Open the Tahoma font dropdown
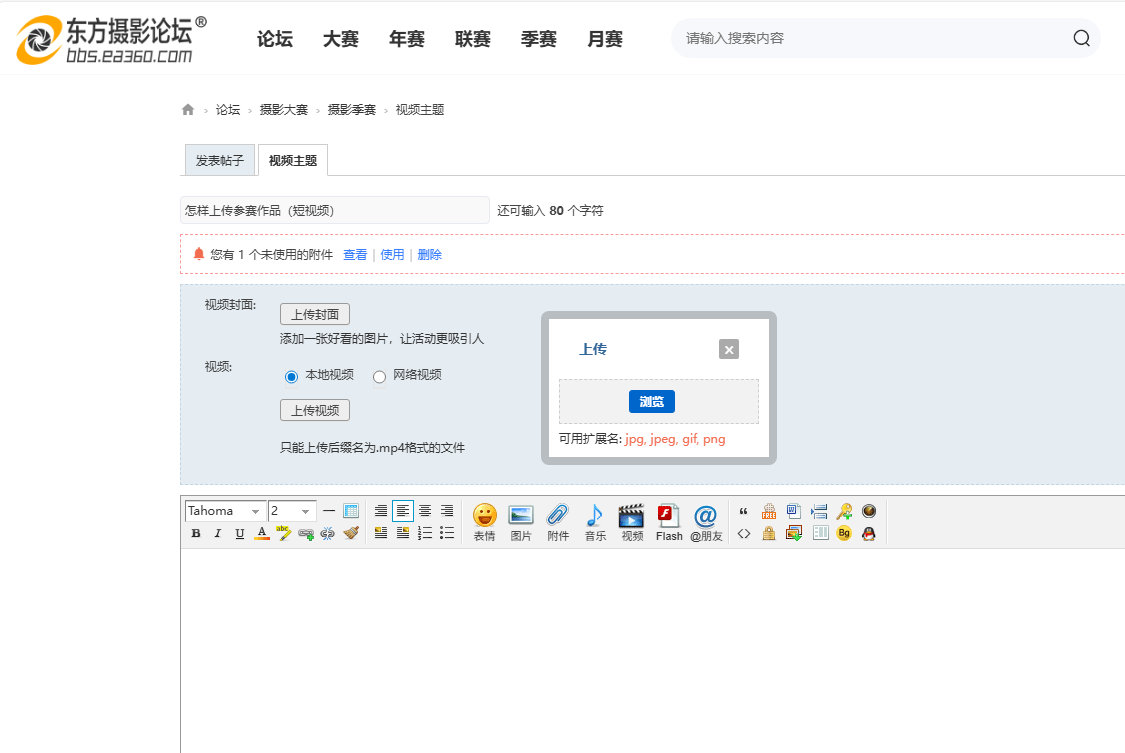This screenshot has height=753, width=1125. pyautogui.click(x=225, y=511)
